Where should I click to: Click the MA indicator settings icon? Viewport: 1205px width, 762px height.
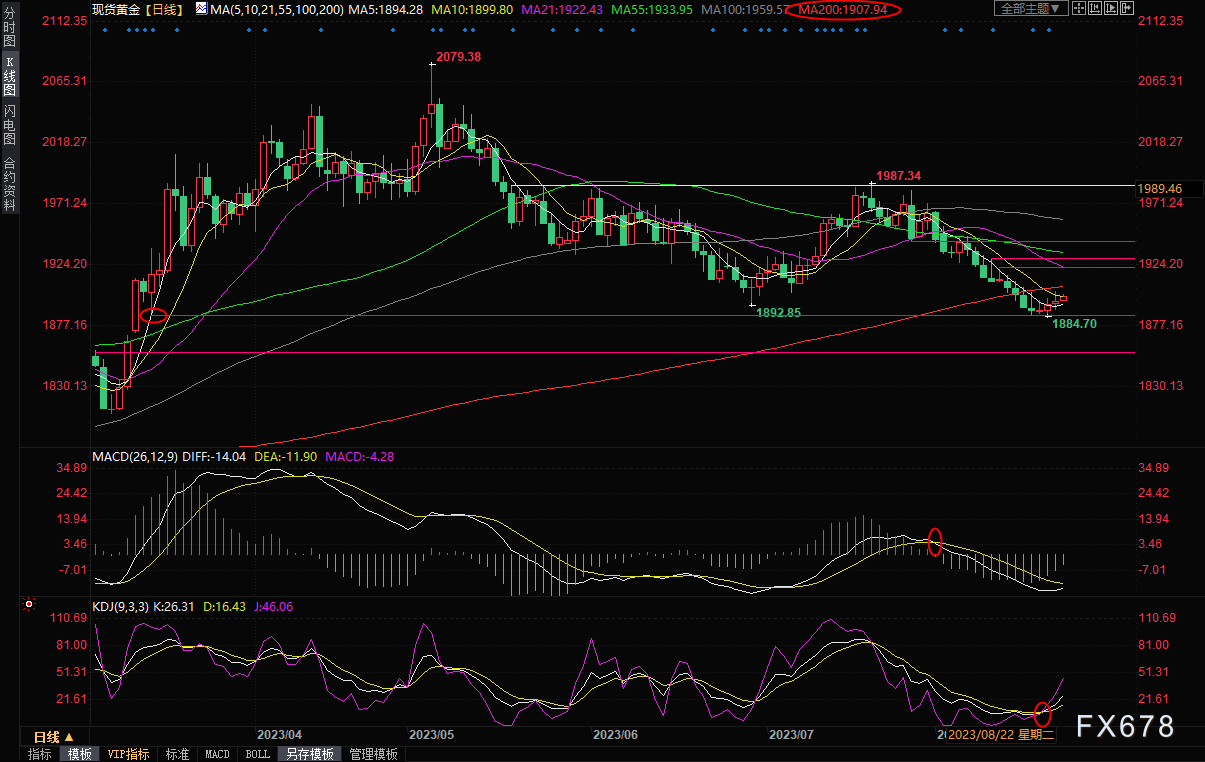202,9
